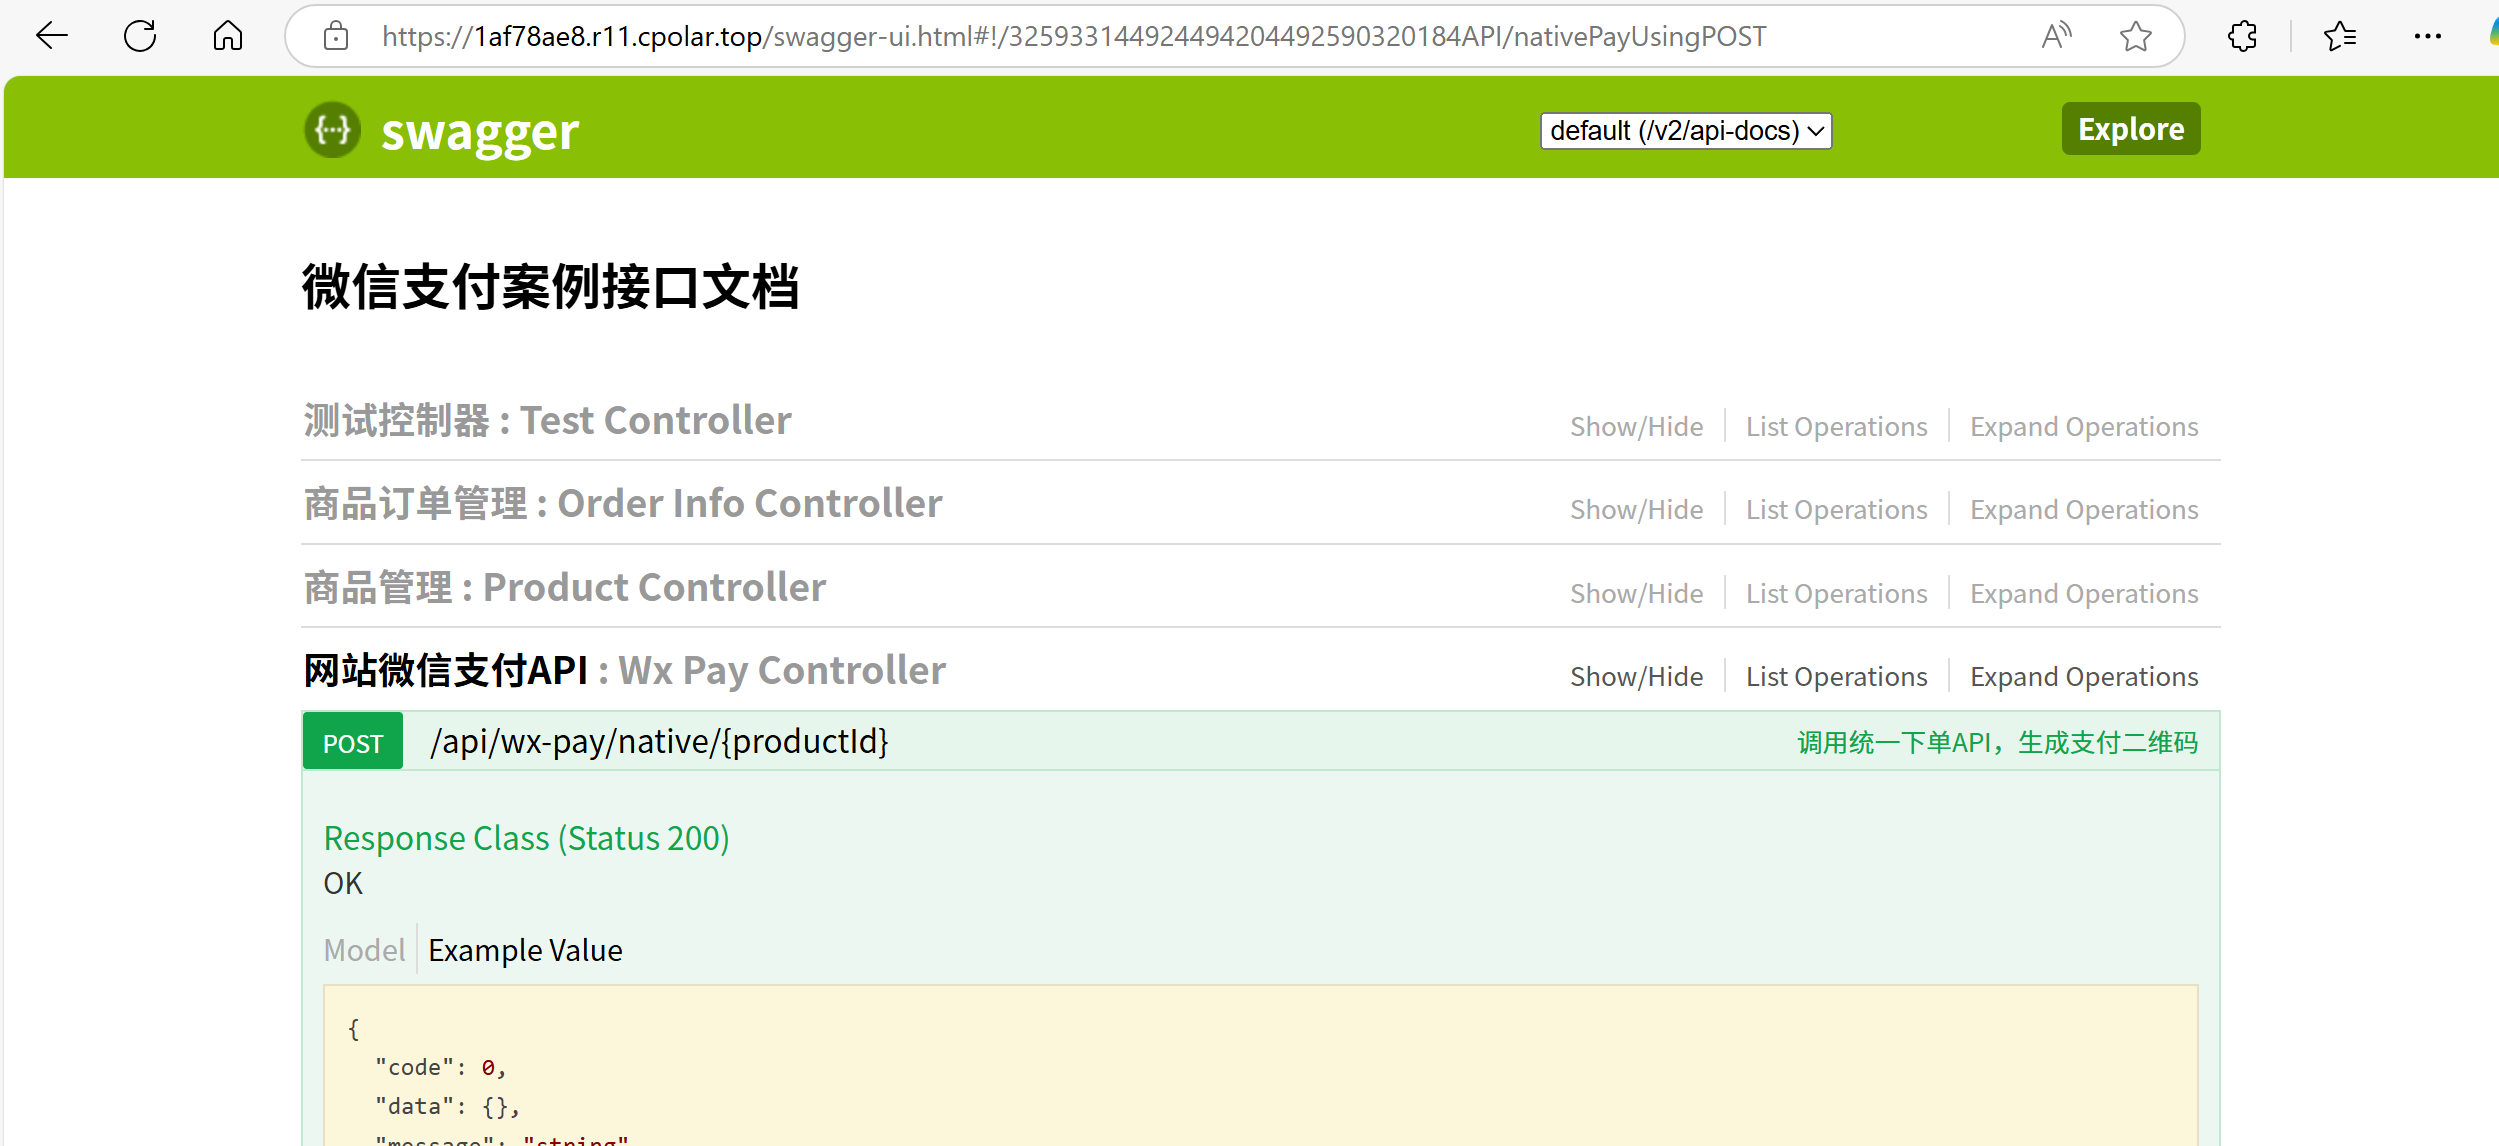The width and height of the screenshot is (2499, 1146).
Task: Click Expand Operations for Wx Pay Controller
Action: click(2084, 677)
